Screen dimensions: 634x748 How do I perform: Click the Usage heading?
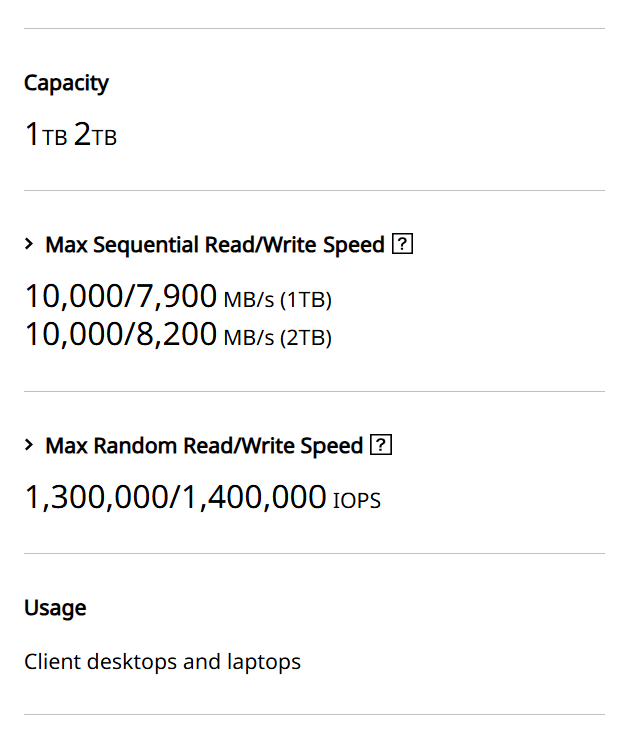click(x=55, y=608)
